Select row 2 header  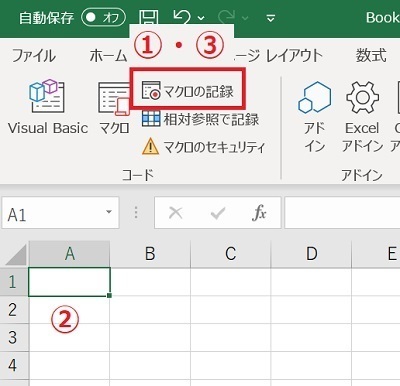pyautogui.click(x=14, y=310)
